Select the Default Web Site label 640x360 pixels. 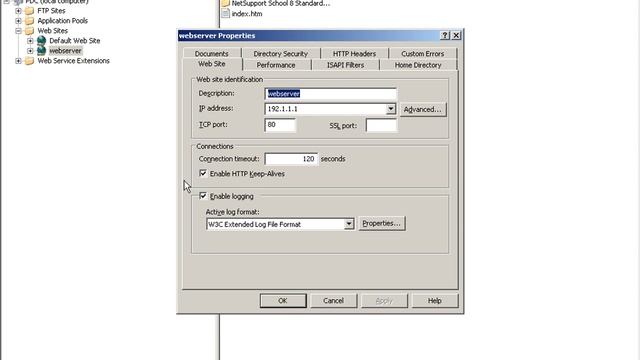click(75, 41)
